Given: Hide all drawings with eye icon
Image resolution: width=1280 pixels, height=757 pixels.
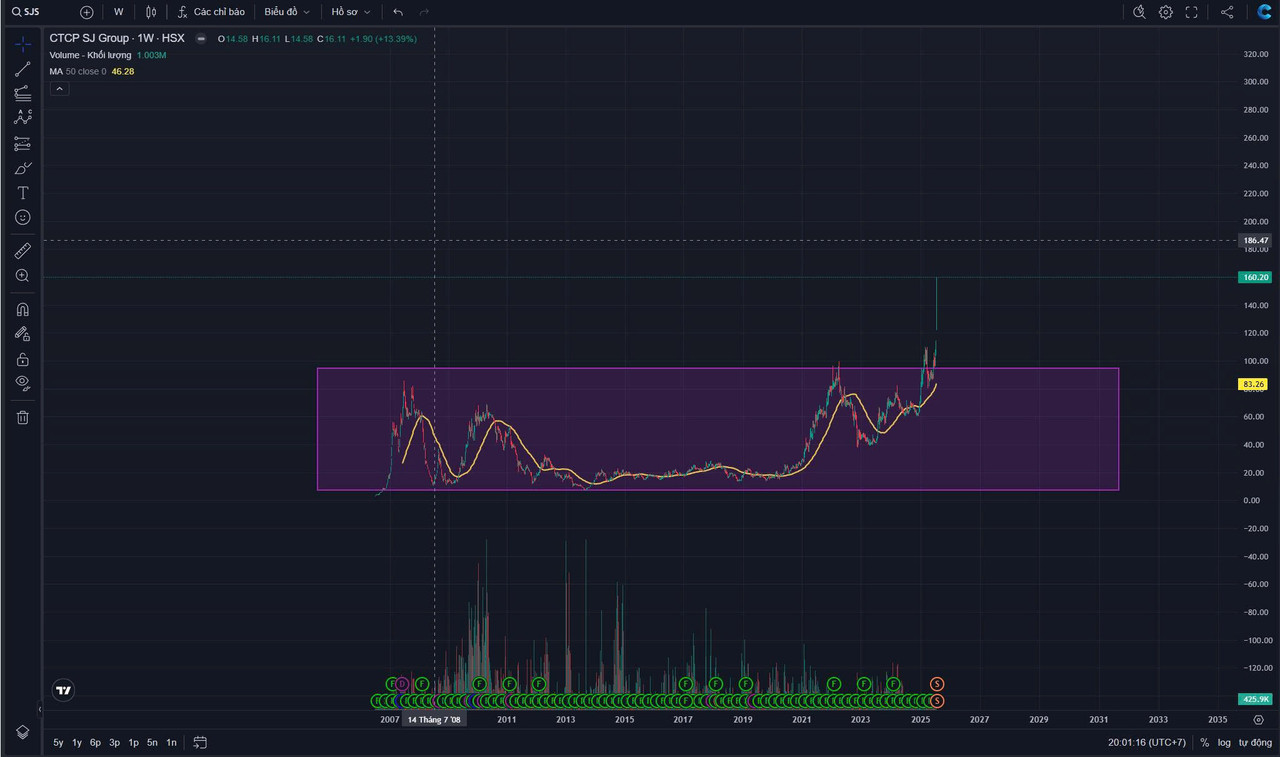Looking at the screenshot, I should click(x=22, y=383).
